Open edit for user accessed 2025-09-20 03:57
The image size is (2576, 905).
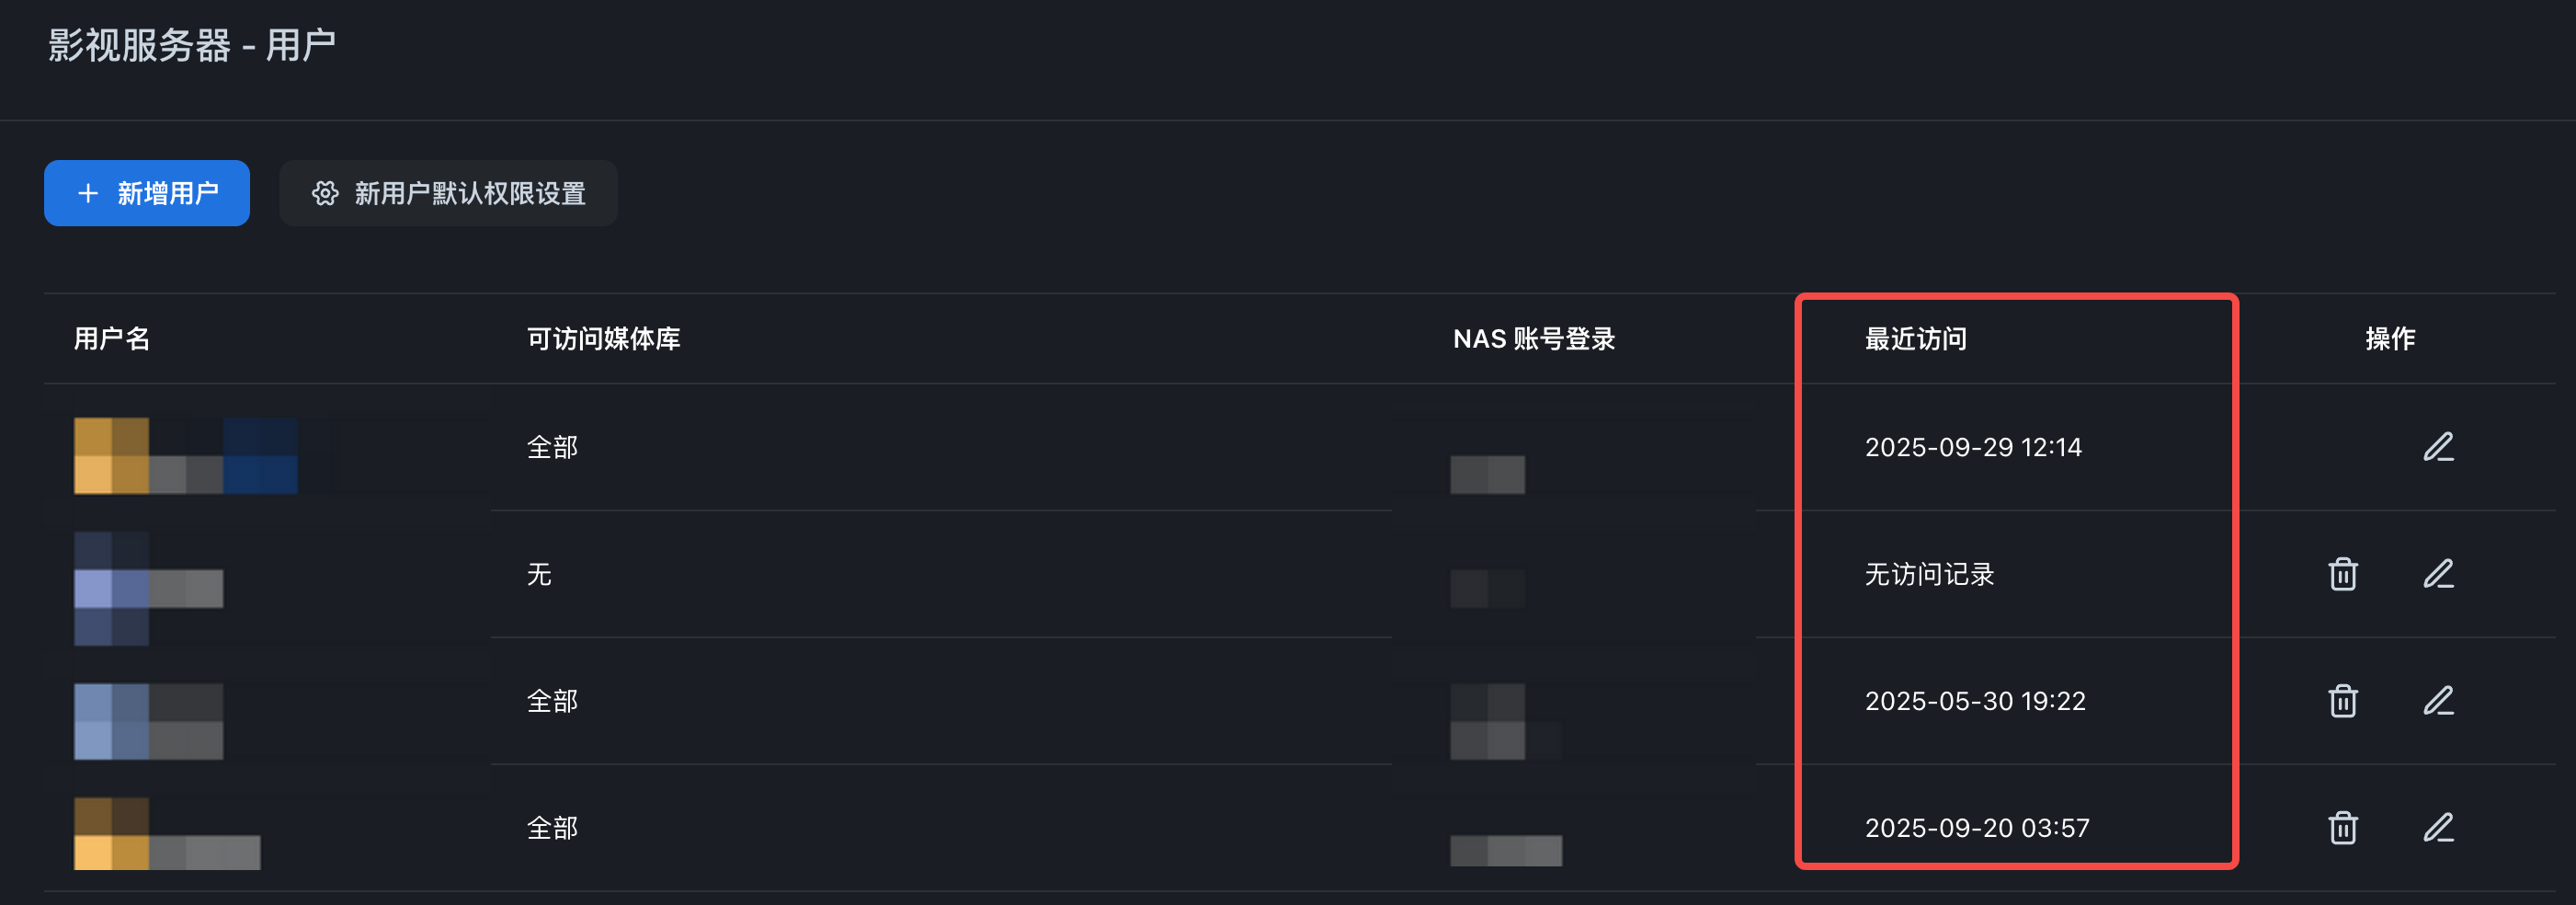point(2438,828)
